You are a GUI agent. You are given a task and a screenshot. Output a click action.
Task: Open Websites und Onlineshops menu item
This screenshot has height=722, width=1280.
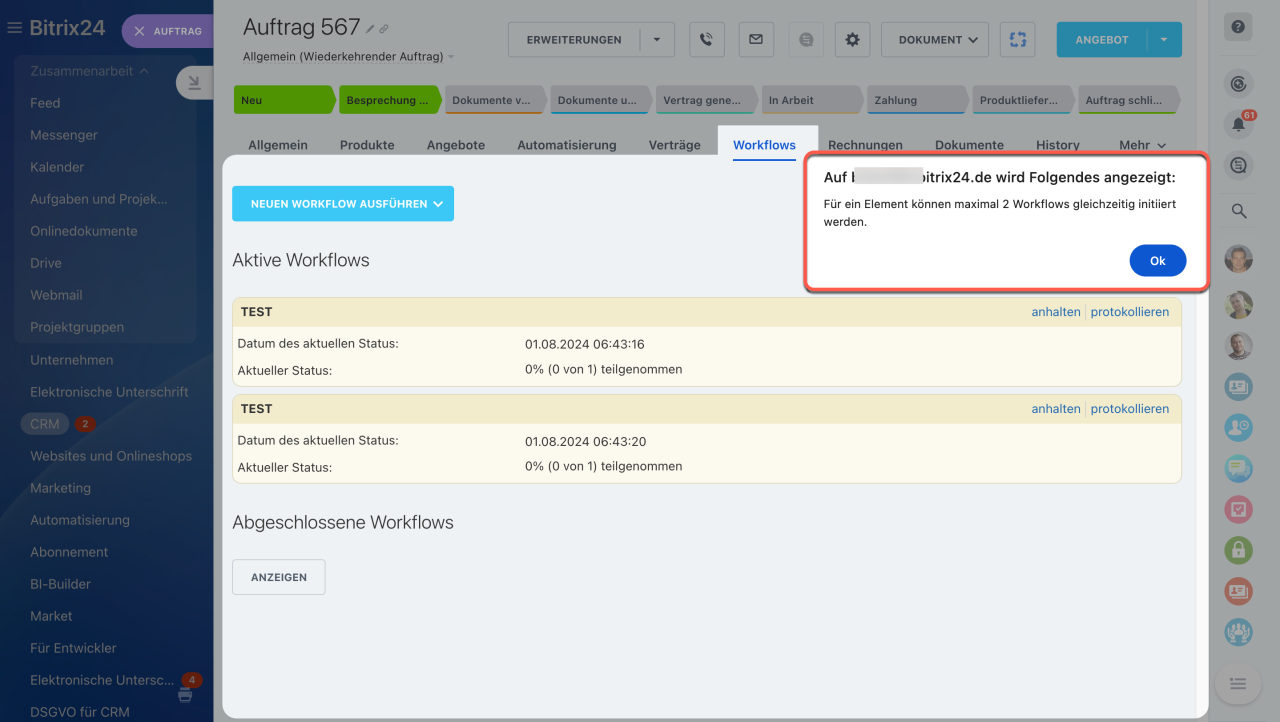pyautogui.click(x=111, y=456)
